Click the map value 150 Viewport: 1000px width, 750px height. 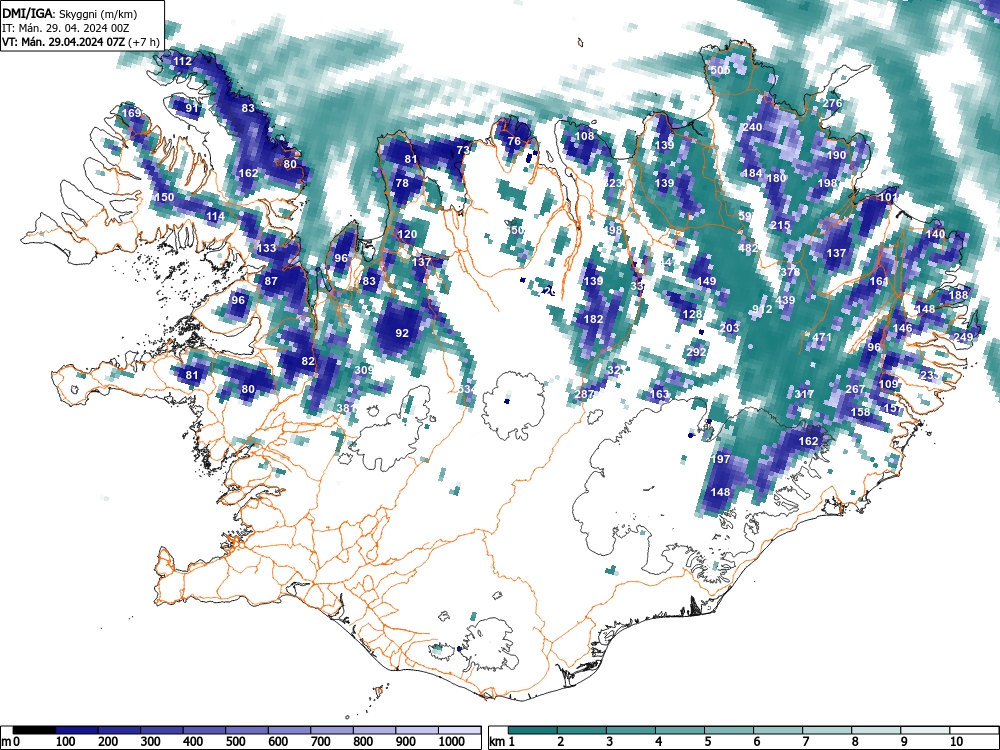pos(165,197)
